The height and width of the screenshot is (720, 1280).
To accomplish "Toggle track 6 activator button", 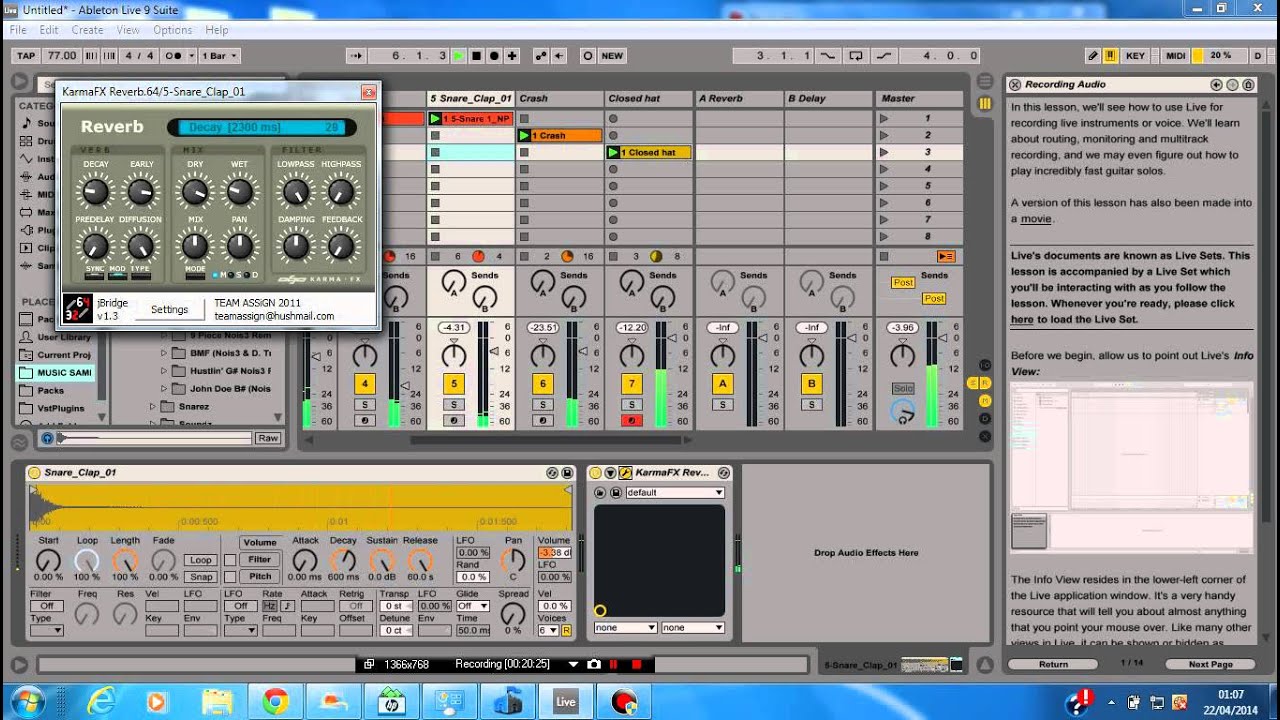I will click(x=543, y=384).
